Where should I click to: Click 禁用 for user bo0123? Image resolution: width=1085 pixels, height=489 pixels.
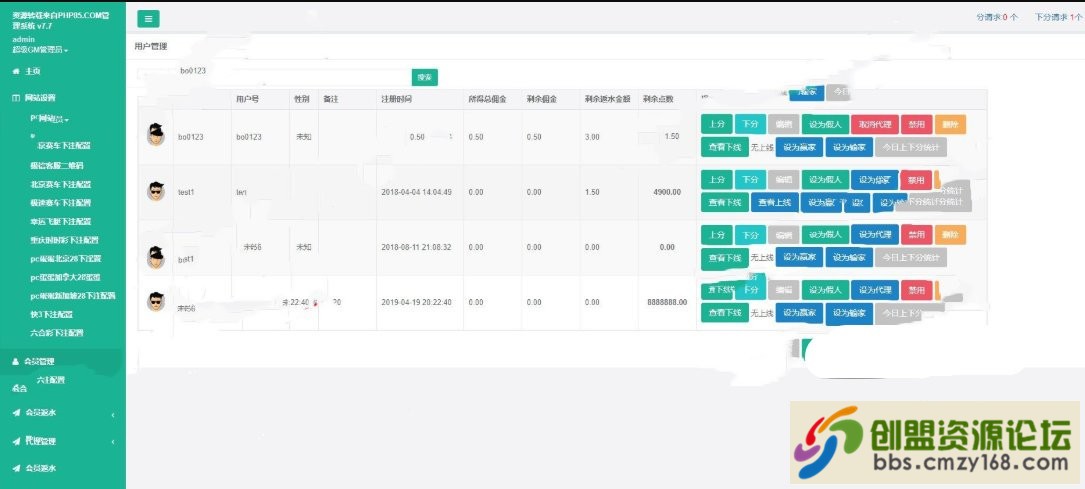pos(916,124)
